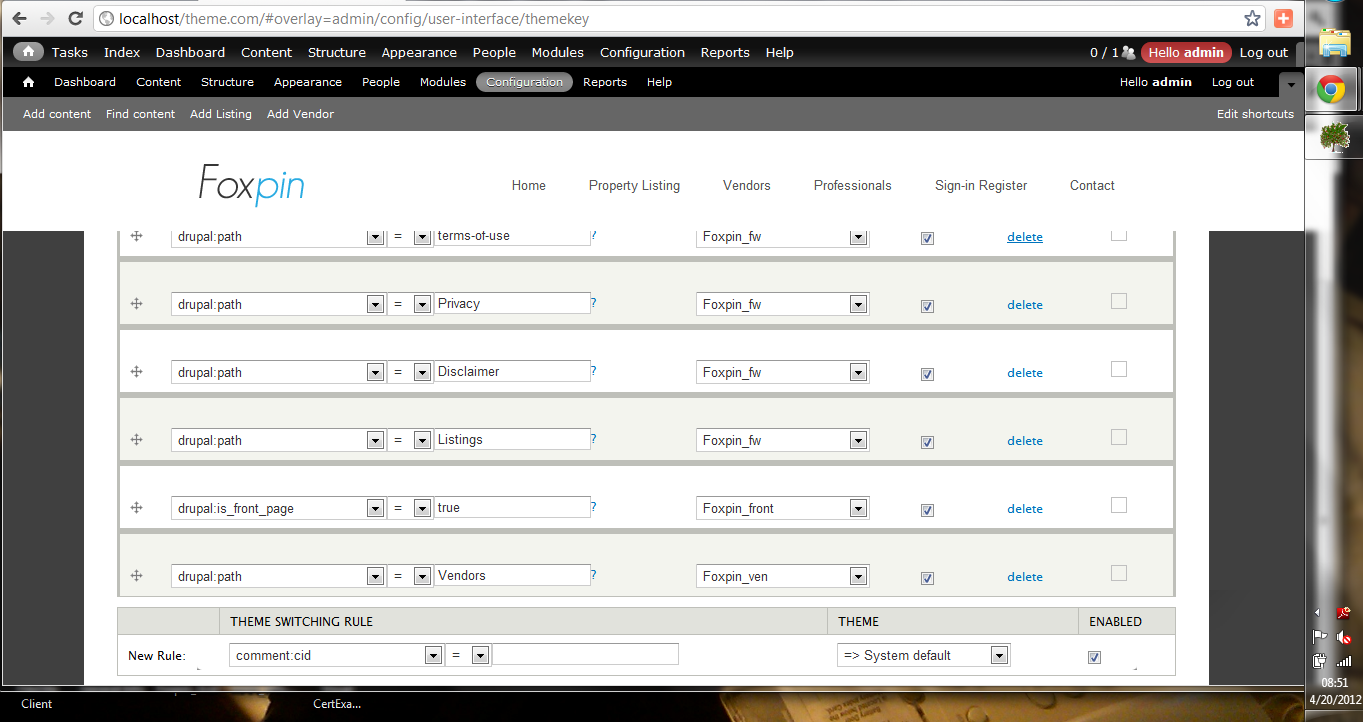The height and width of the screenshot is (722, 1363).
Task: Click the Chrome icon in the taskbar
Action: pos(1330,91)
